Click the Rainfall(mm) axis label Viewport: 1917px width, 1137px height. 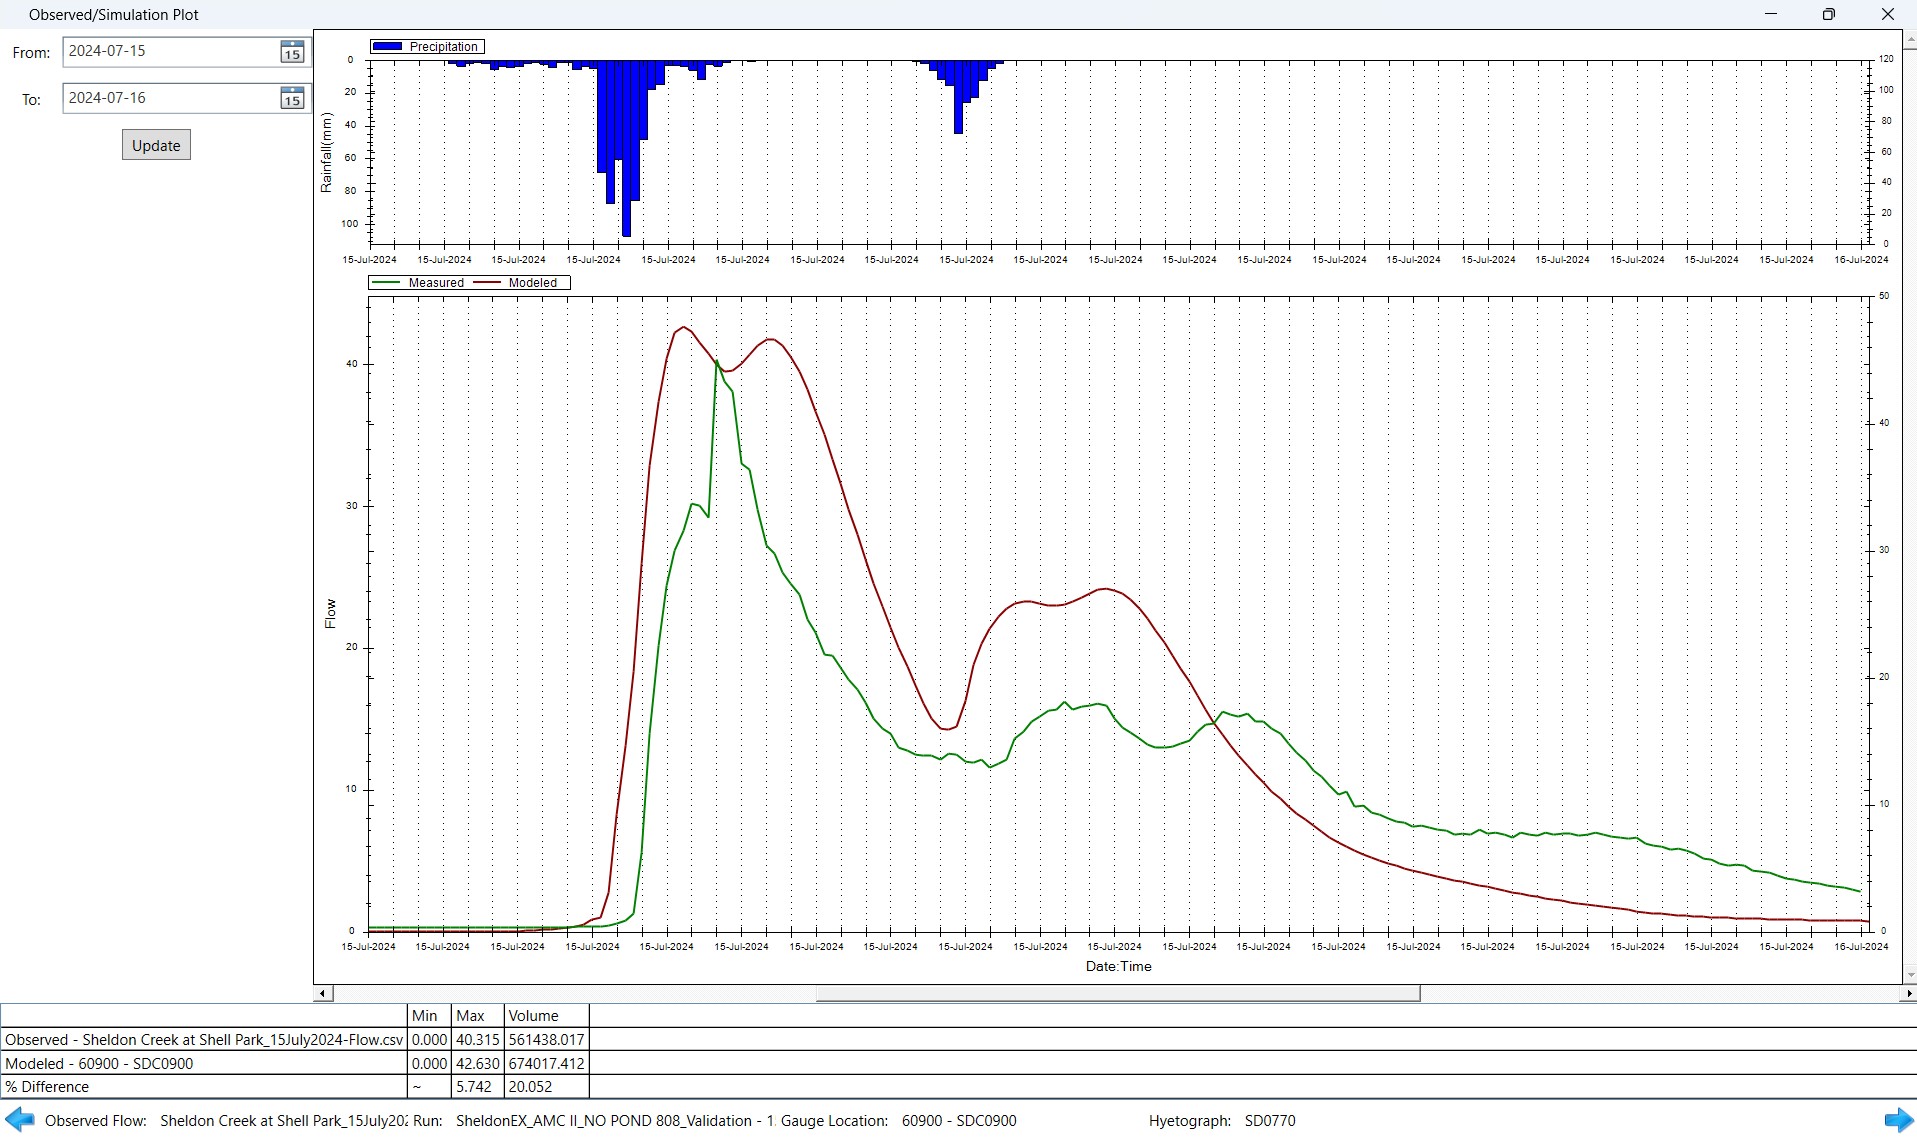coord(326,152)
